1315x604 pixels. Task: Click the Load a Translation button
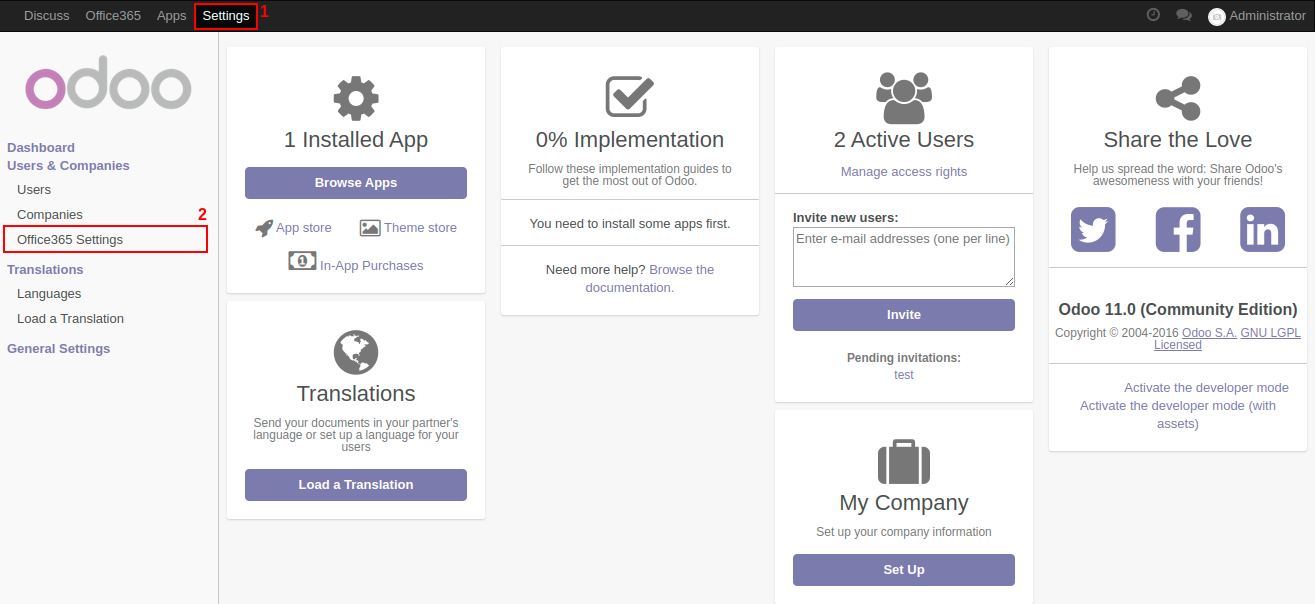[356, 485]
